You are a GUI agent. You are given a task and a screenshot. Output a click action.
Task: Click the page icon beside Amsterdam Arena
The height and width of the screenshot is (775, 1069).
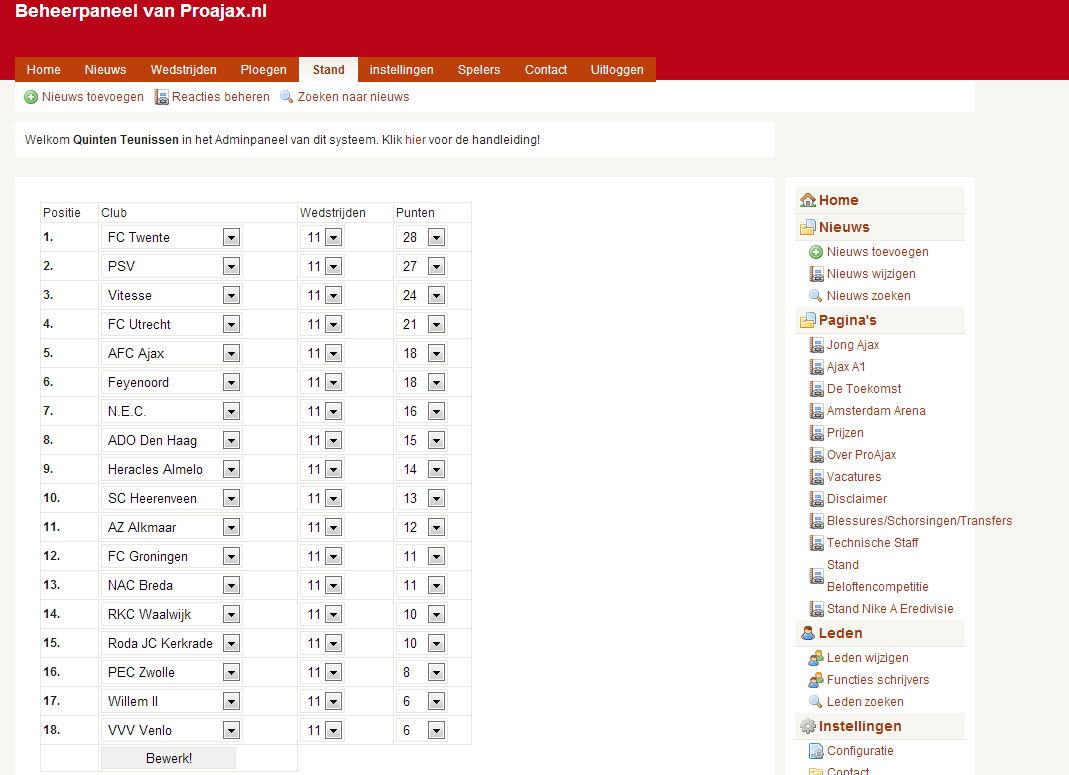[x=816, y=411]
